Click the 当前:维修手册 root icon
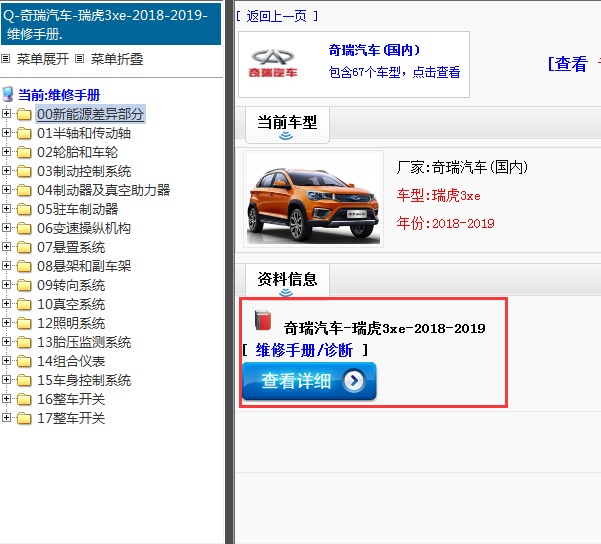The width and height of the screenshot is (601, 544). coord(9,95)
